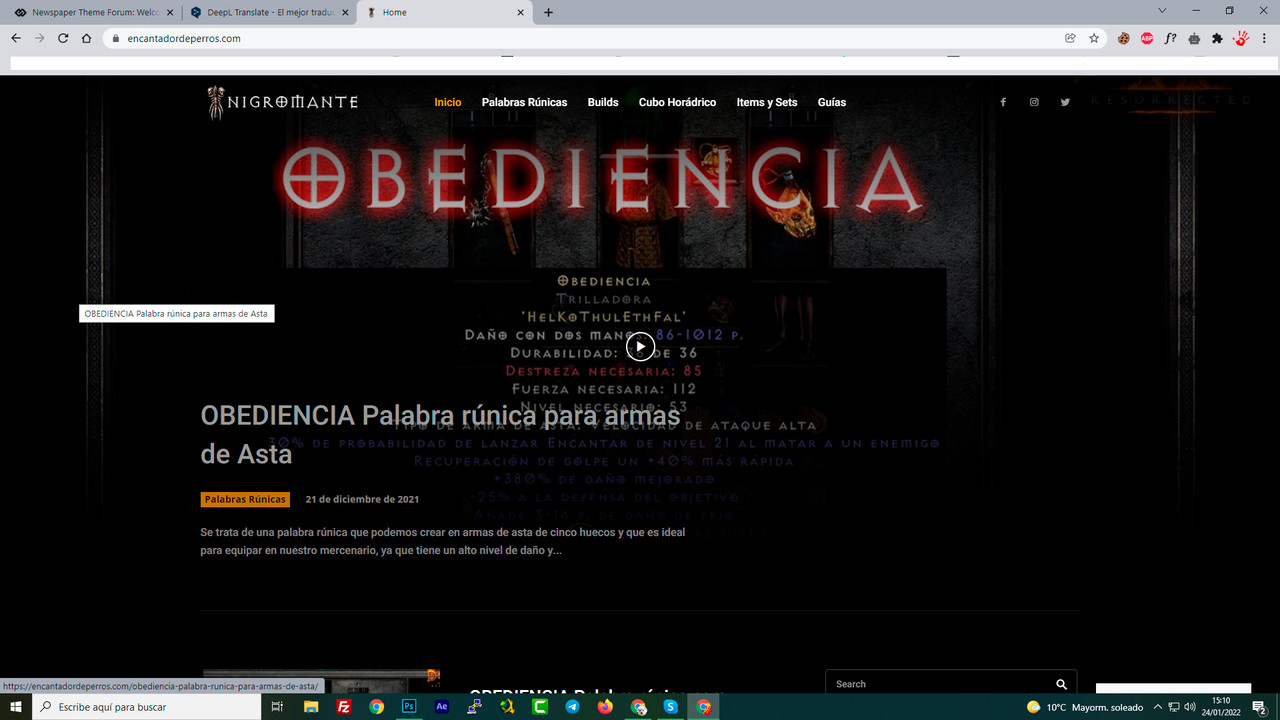Close the Home tab
Viewport: 1280px width, 720px height.
click(521, 12)
